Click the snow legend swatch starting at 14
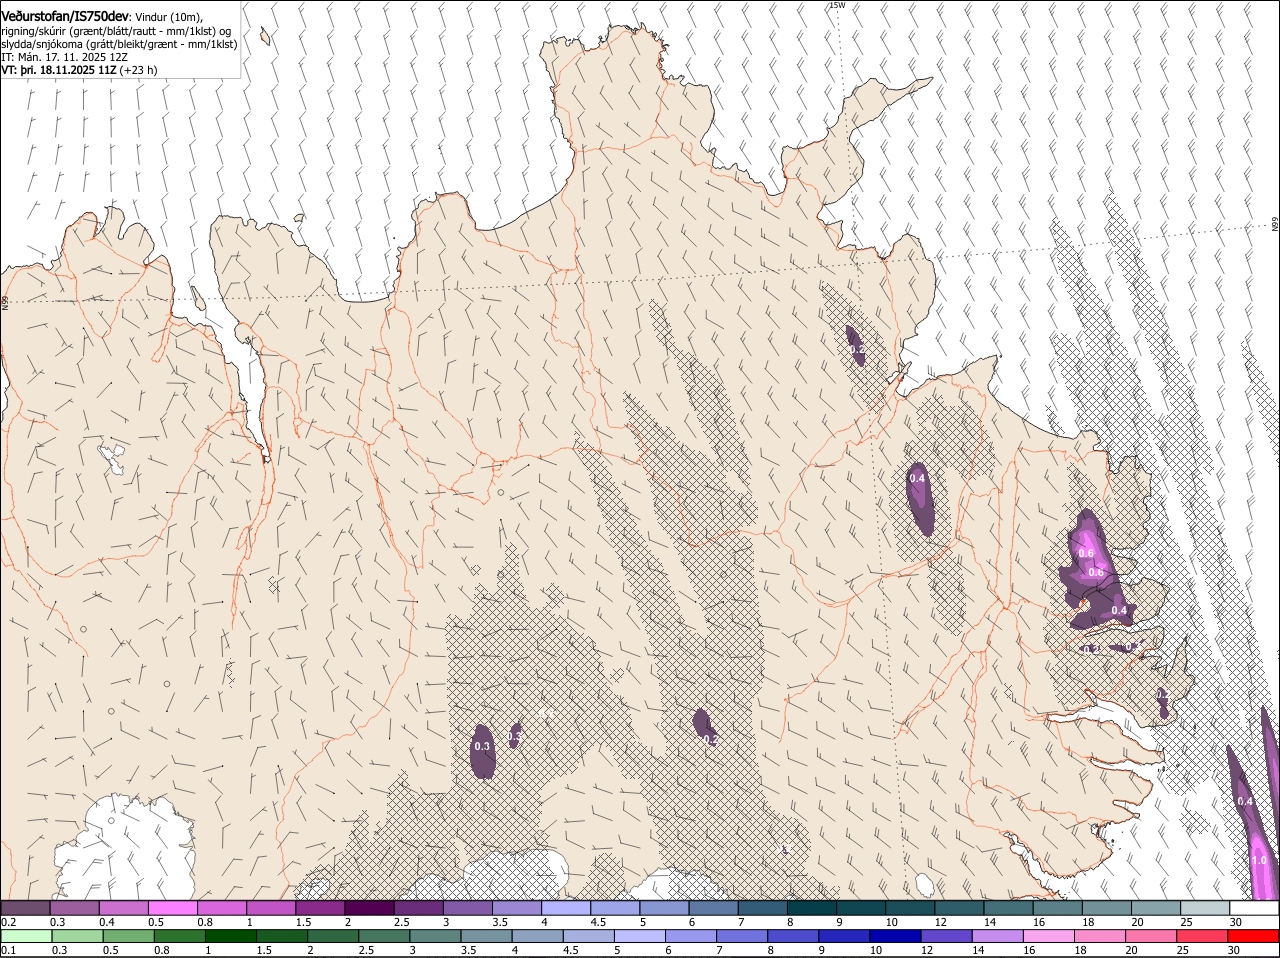The width and height of the screenshot is (1280, 958). tap(1009, 907)
